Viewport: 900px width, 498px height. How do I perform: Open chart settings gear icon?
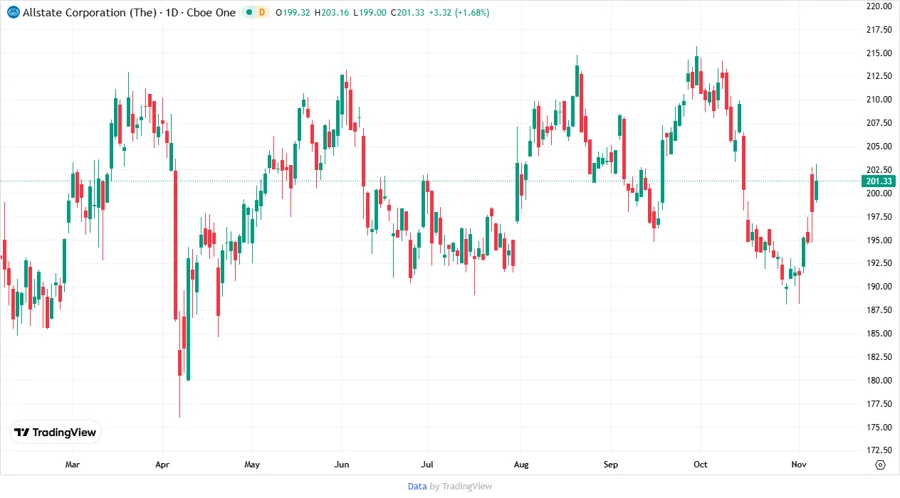pyautogui.click(x=880, y=465)
